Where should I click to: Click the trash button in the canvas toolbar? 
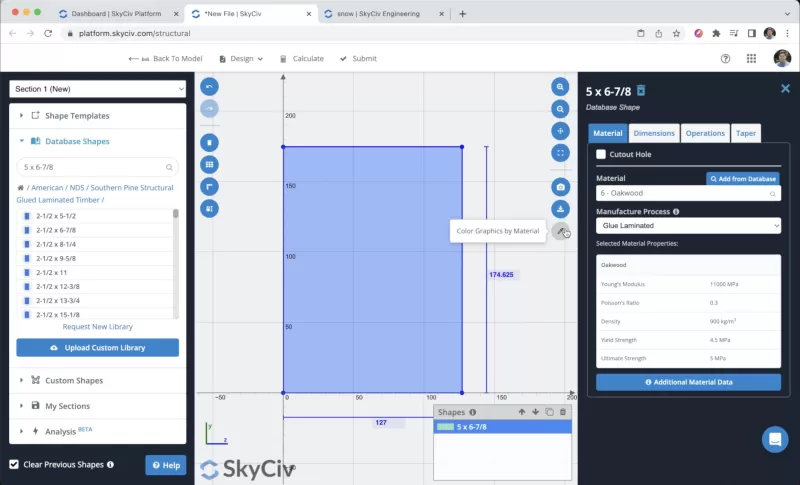pos(209,142)
